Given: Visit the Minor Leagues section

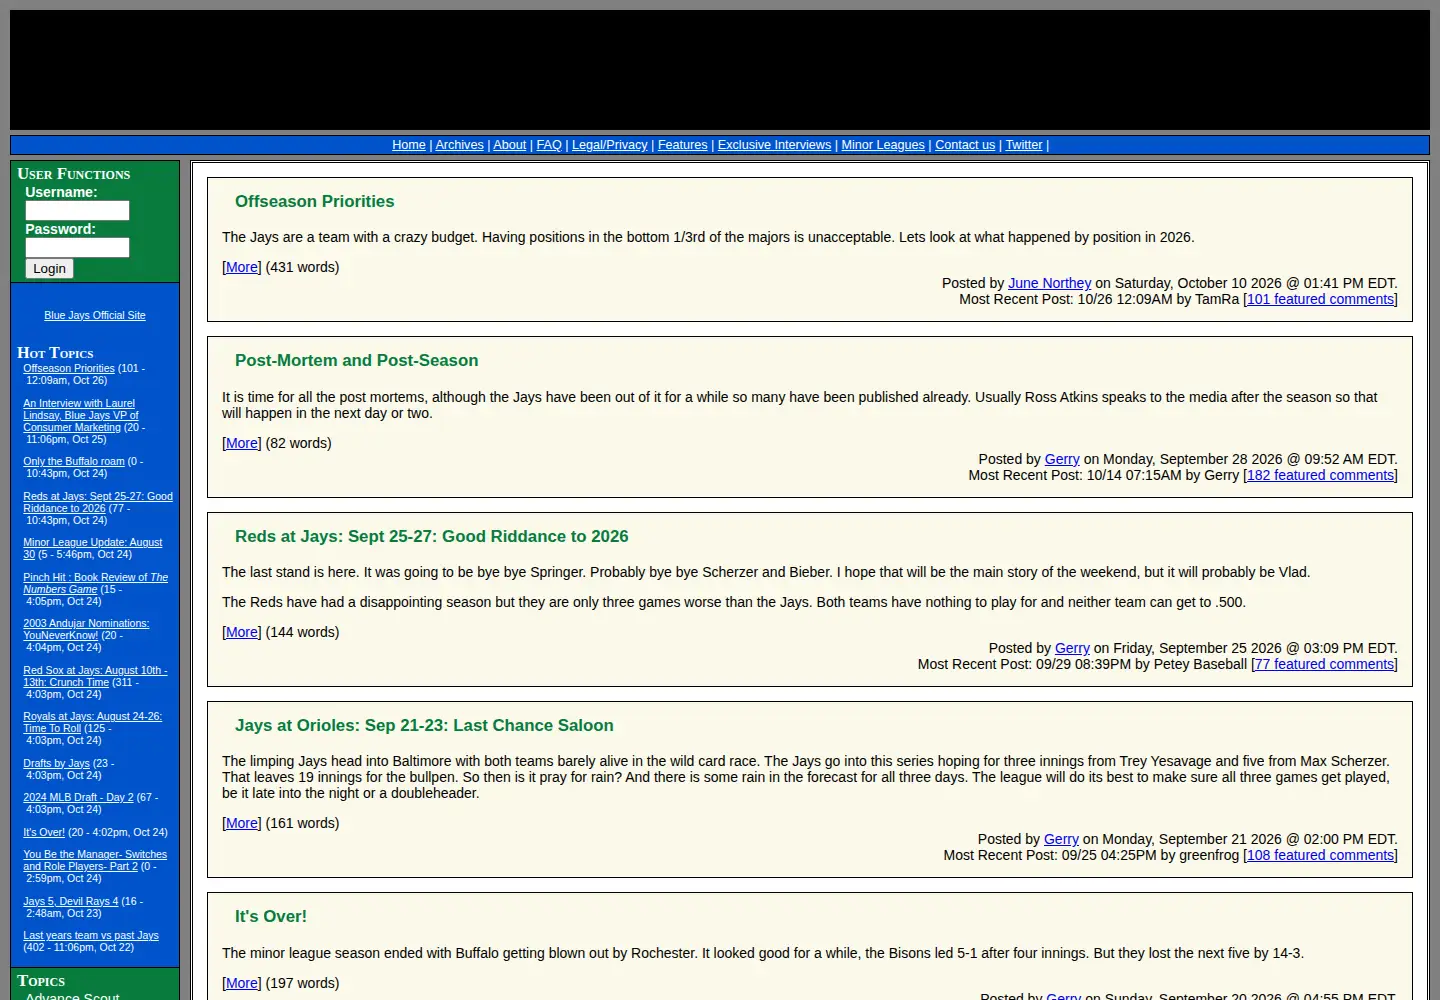Looking at the screenshot, I should (x=883, y=145).
